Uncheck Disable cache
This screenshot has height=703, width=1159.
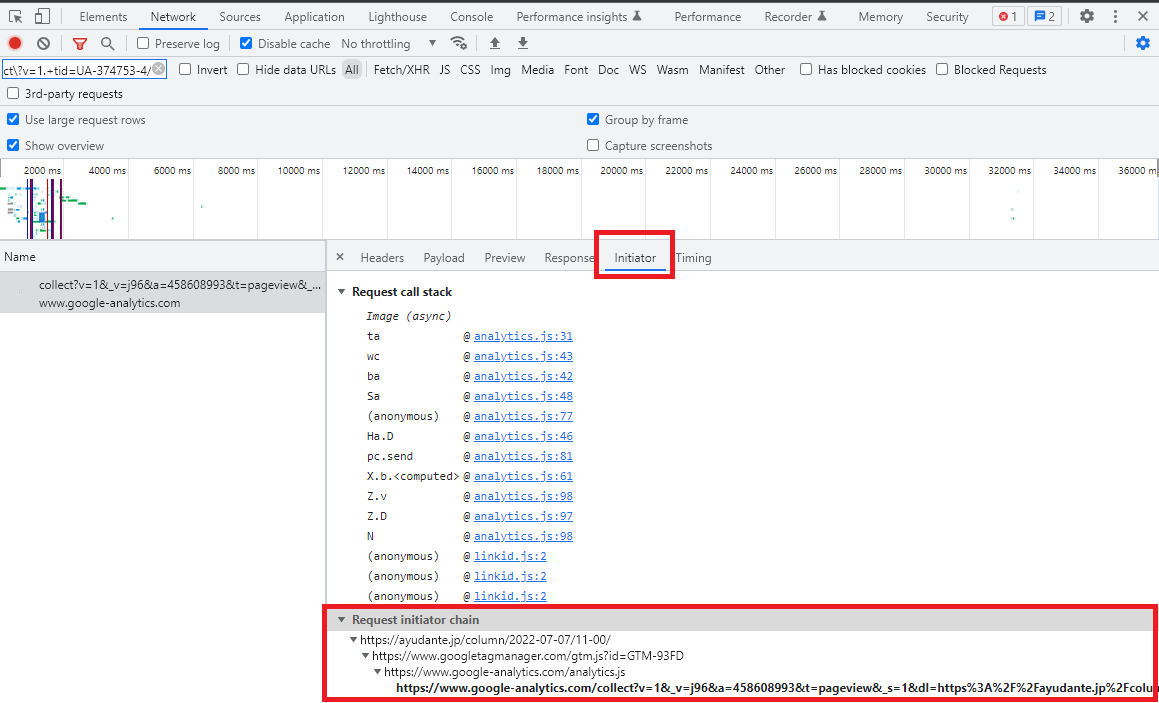[x=244, y=43]
